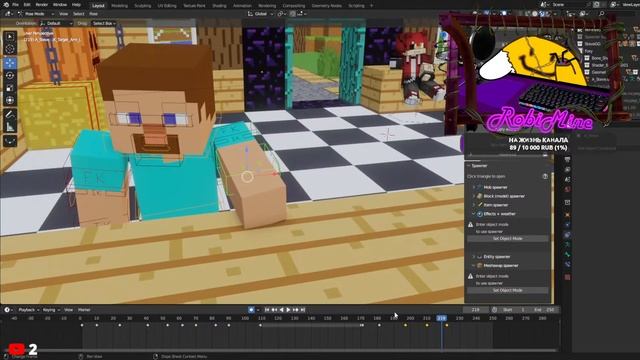Click the current frame number field

(x=476, y=310)
